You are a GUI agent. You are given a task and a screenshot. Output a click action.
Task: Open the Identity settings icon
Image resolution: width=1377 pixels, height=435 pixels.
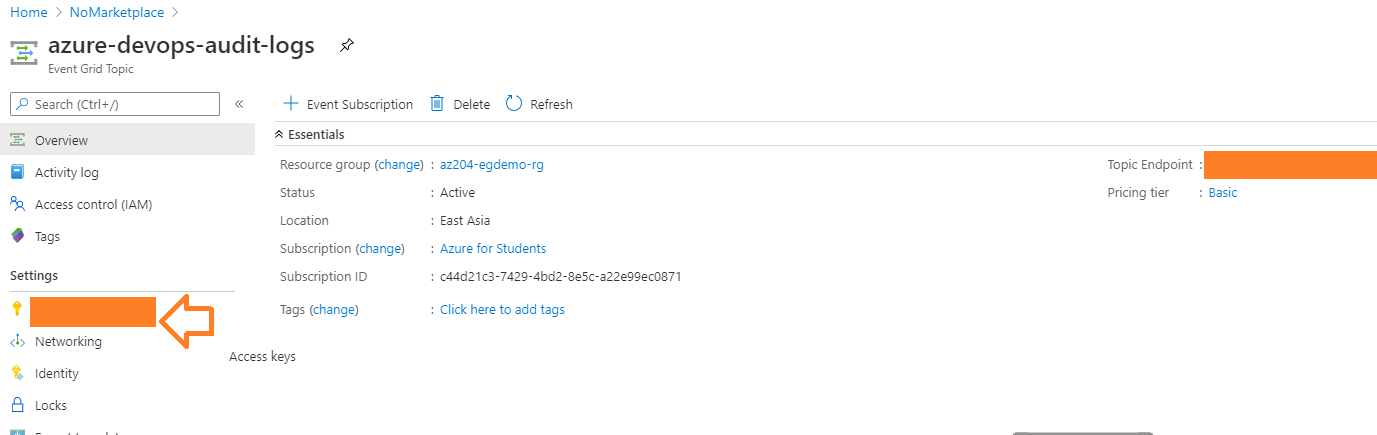(17, 373)
